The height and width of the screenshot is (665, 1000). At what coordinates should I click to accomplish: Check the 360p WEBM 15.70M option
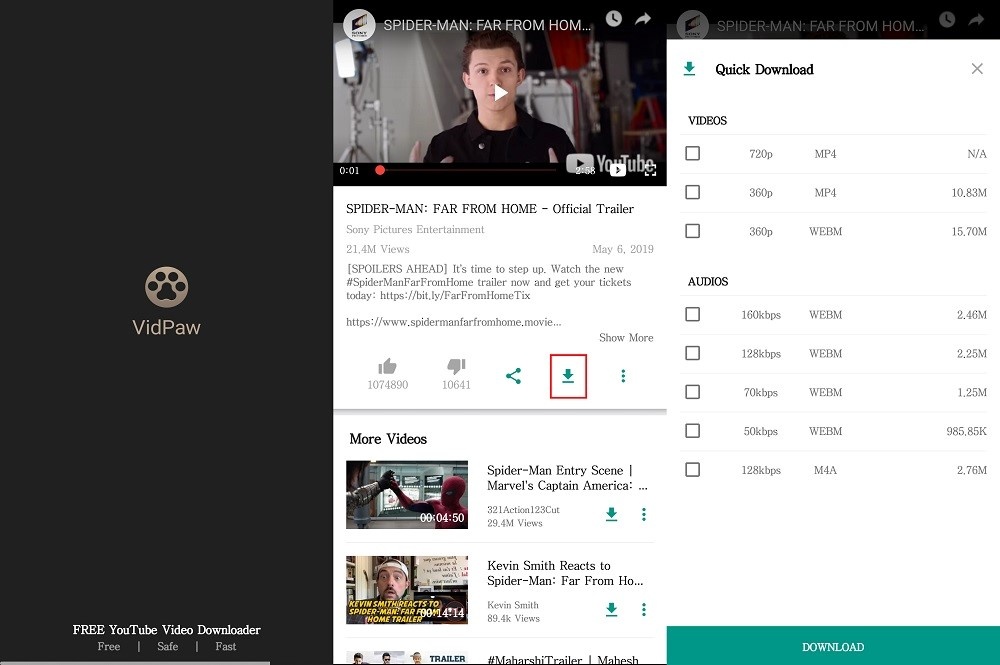693,231
